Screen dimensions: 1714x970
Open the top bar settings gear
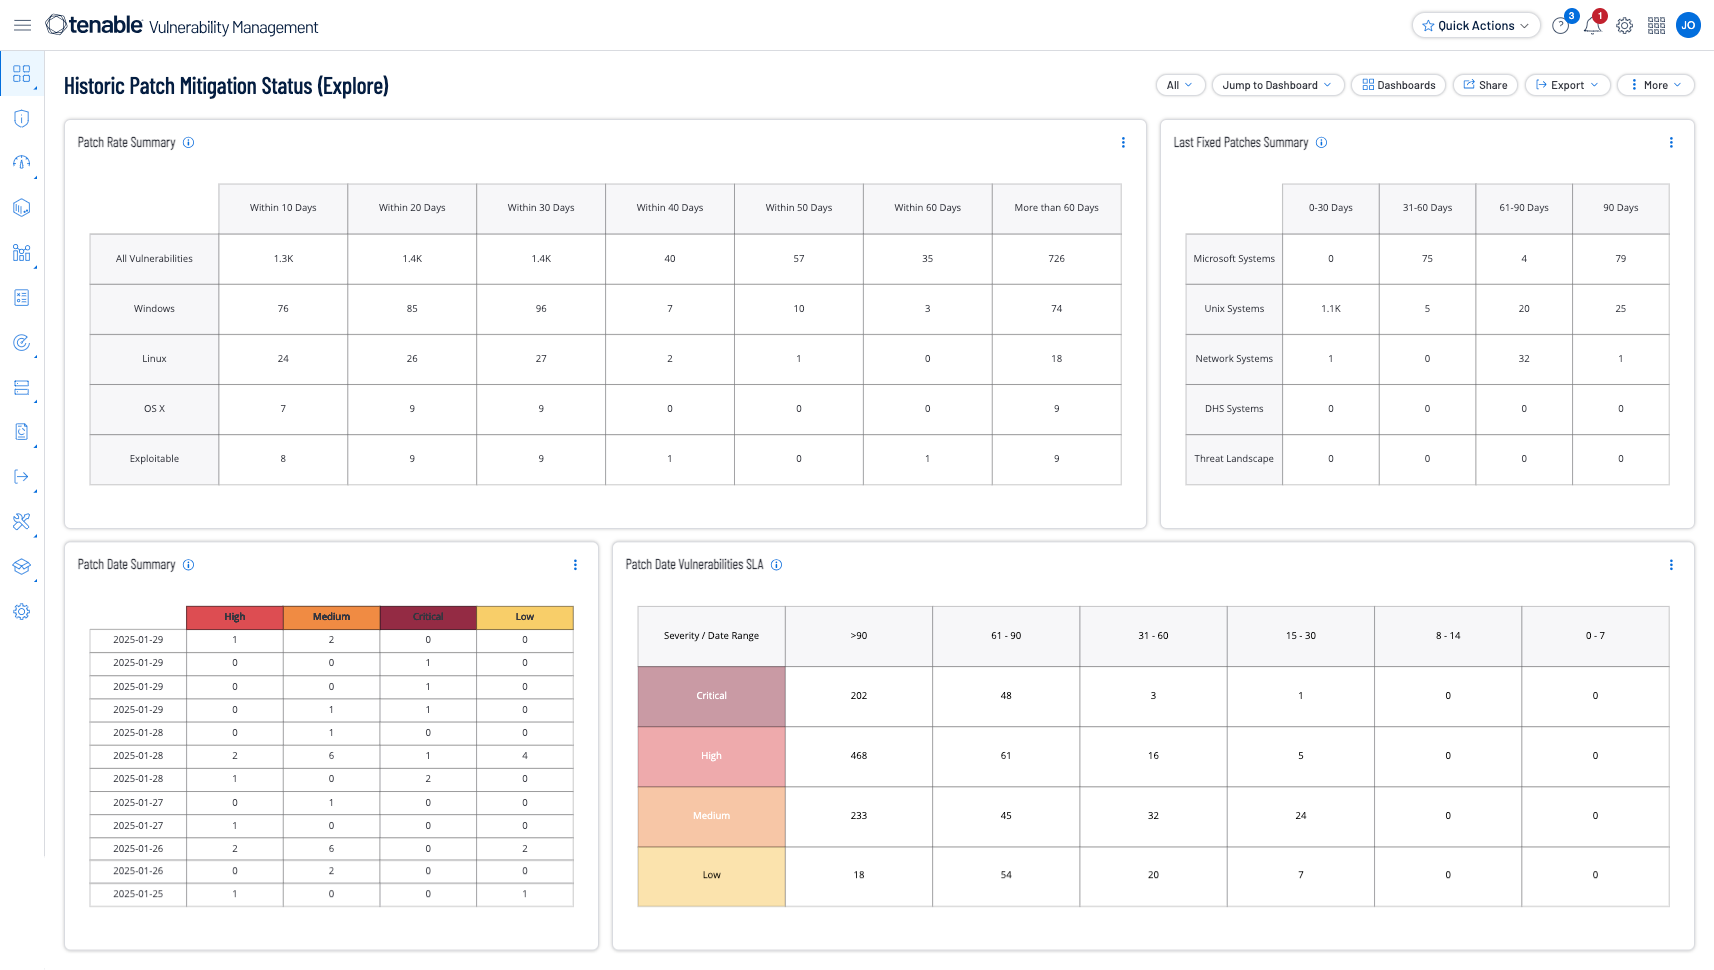coord(1625,26)
